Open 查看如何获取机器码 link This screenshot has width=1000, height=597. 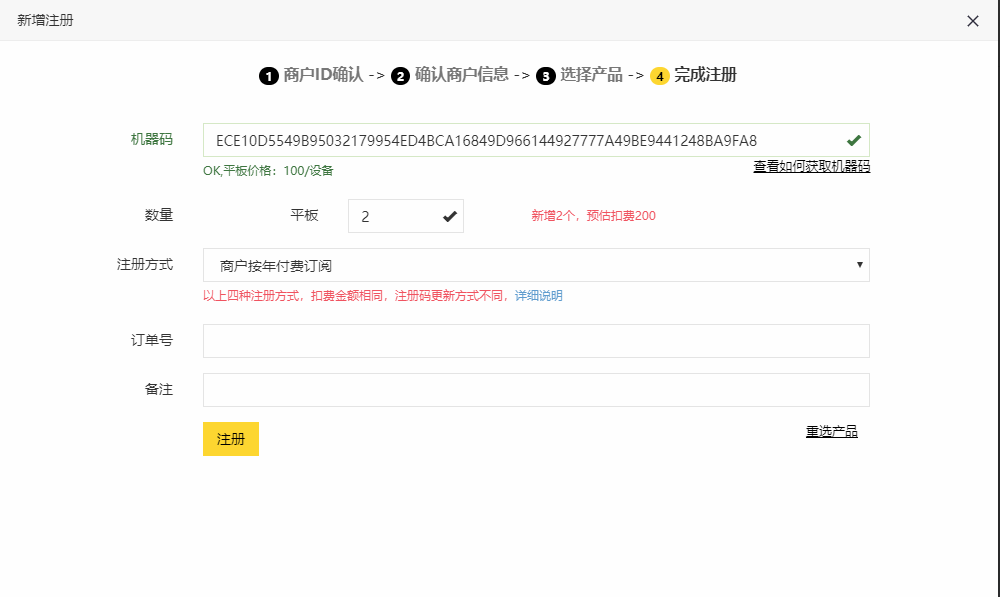click(x=811, y=166)
